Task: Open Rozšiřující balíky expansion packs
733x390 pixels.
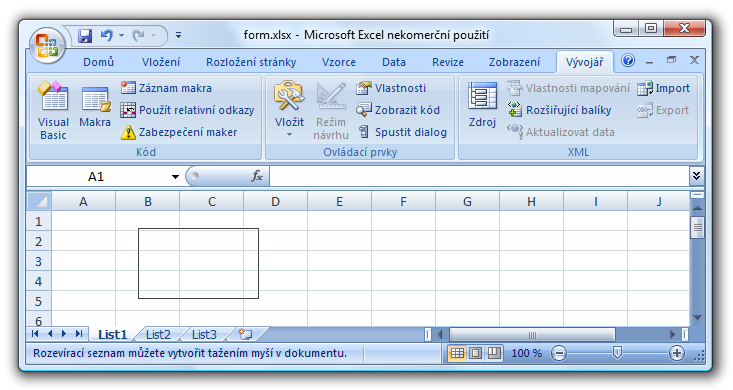Action: [559, 110]
